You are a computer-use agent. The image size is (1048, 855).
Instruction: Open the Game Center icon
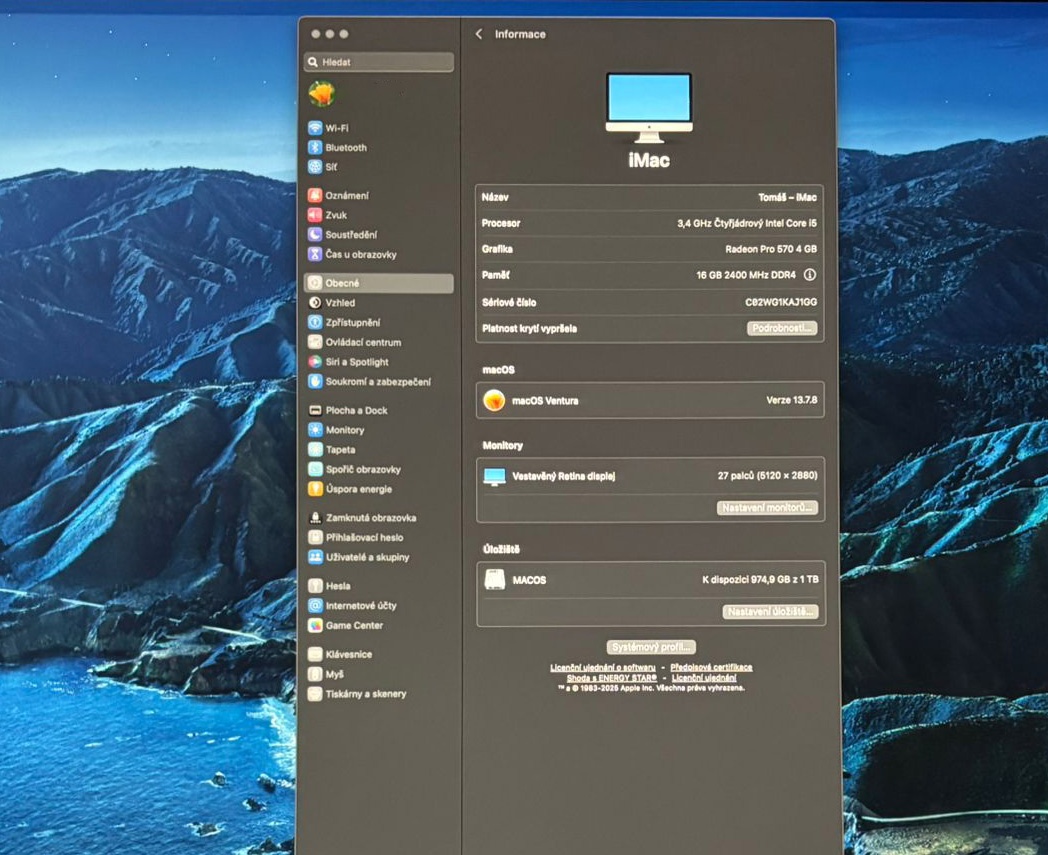[x=315, y=626]
